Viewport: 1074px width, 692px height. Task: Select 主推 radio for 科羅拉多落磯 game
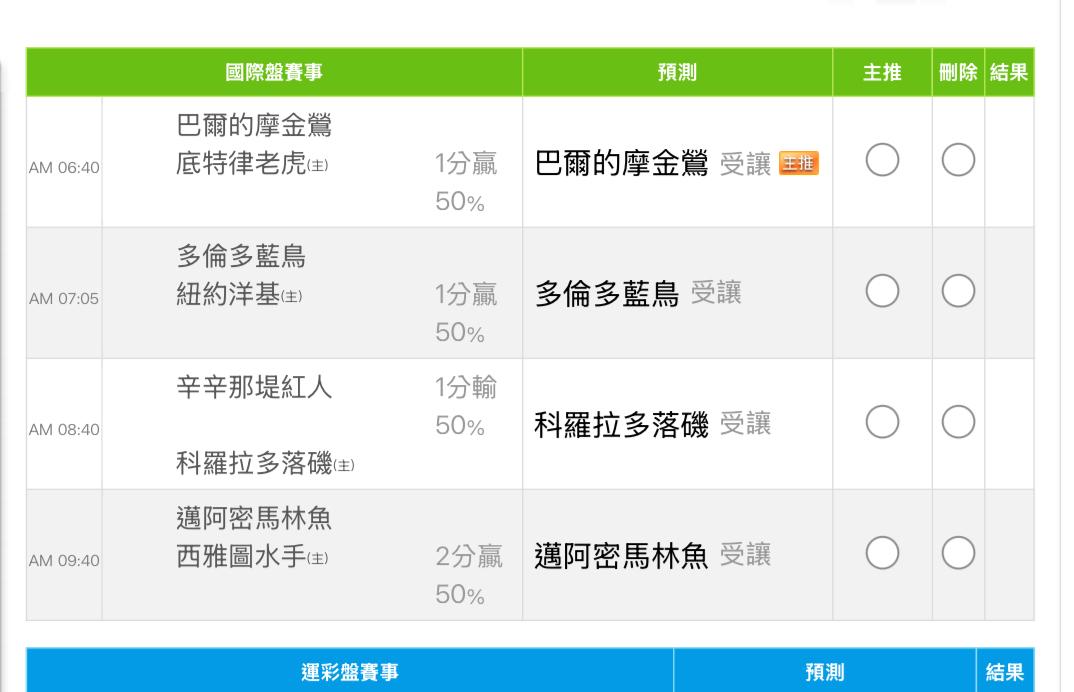coord(882,422)
